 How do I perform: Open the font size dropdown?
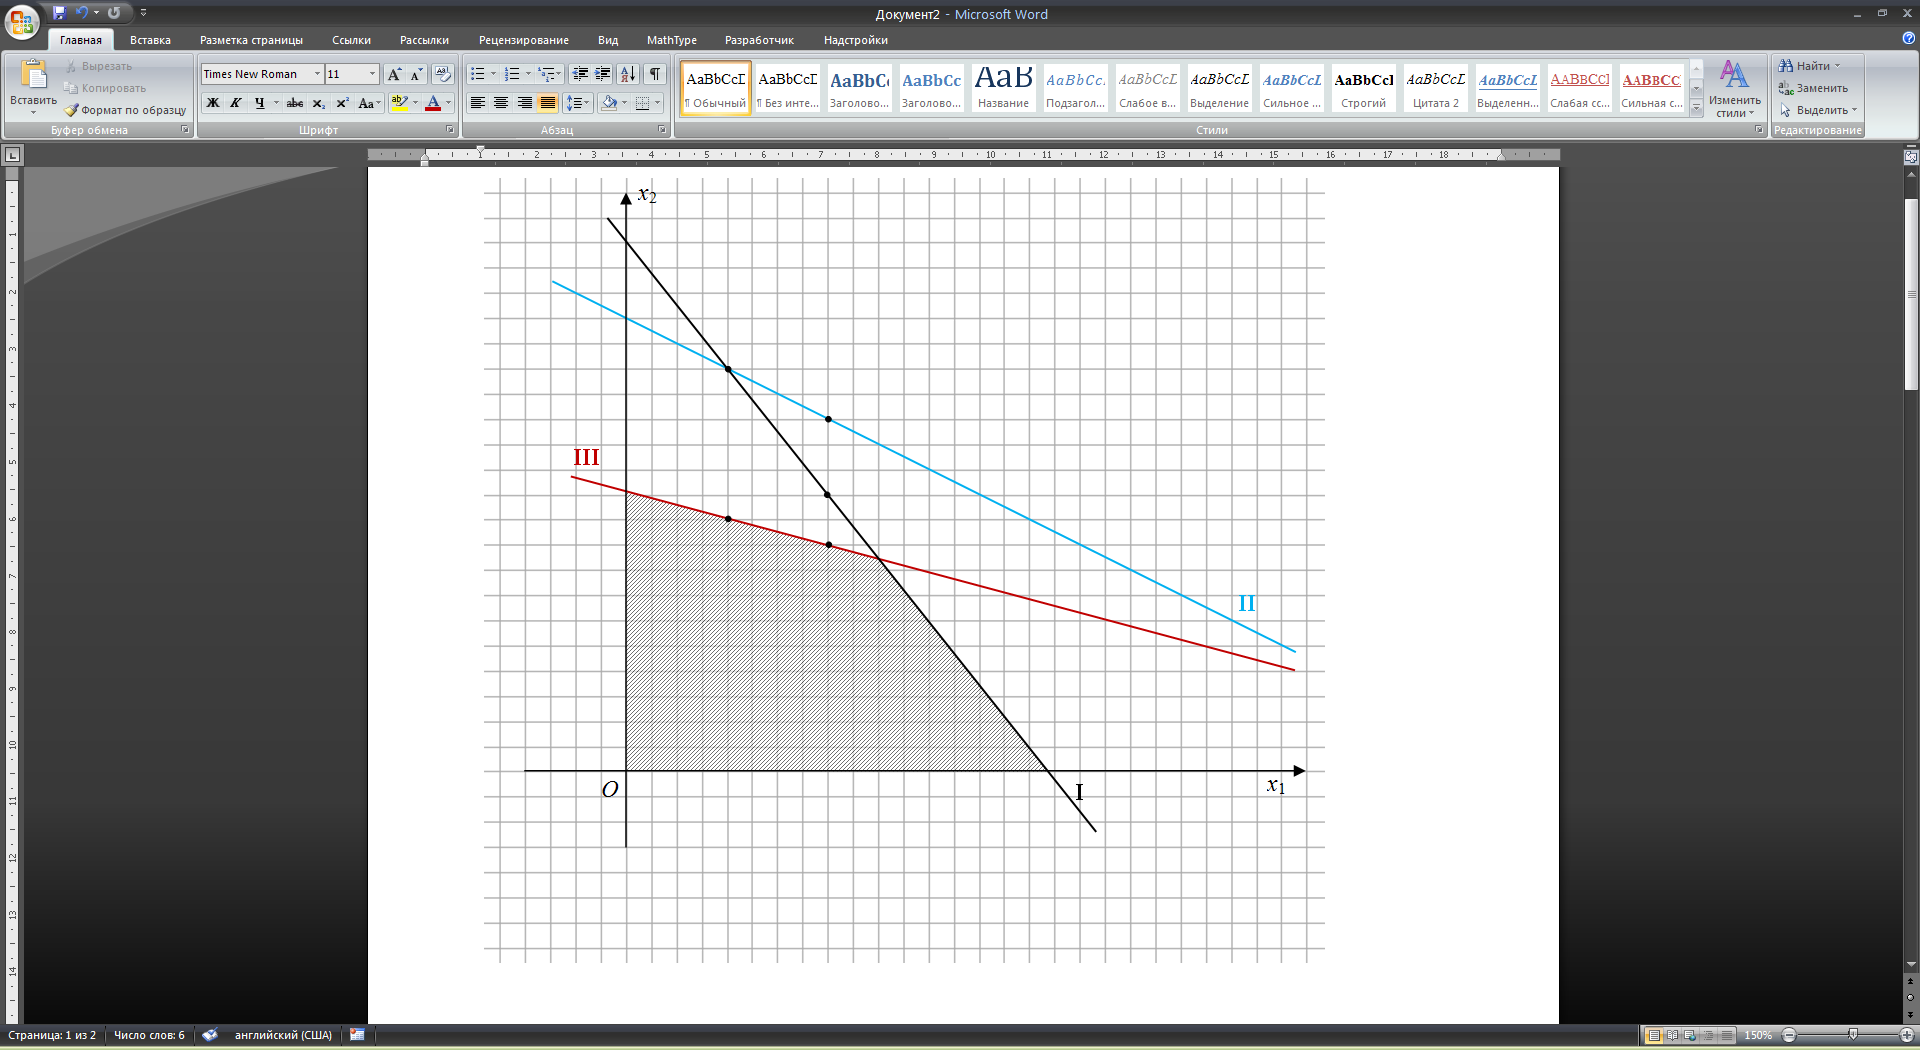(x=372, y=74)
